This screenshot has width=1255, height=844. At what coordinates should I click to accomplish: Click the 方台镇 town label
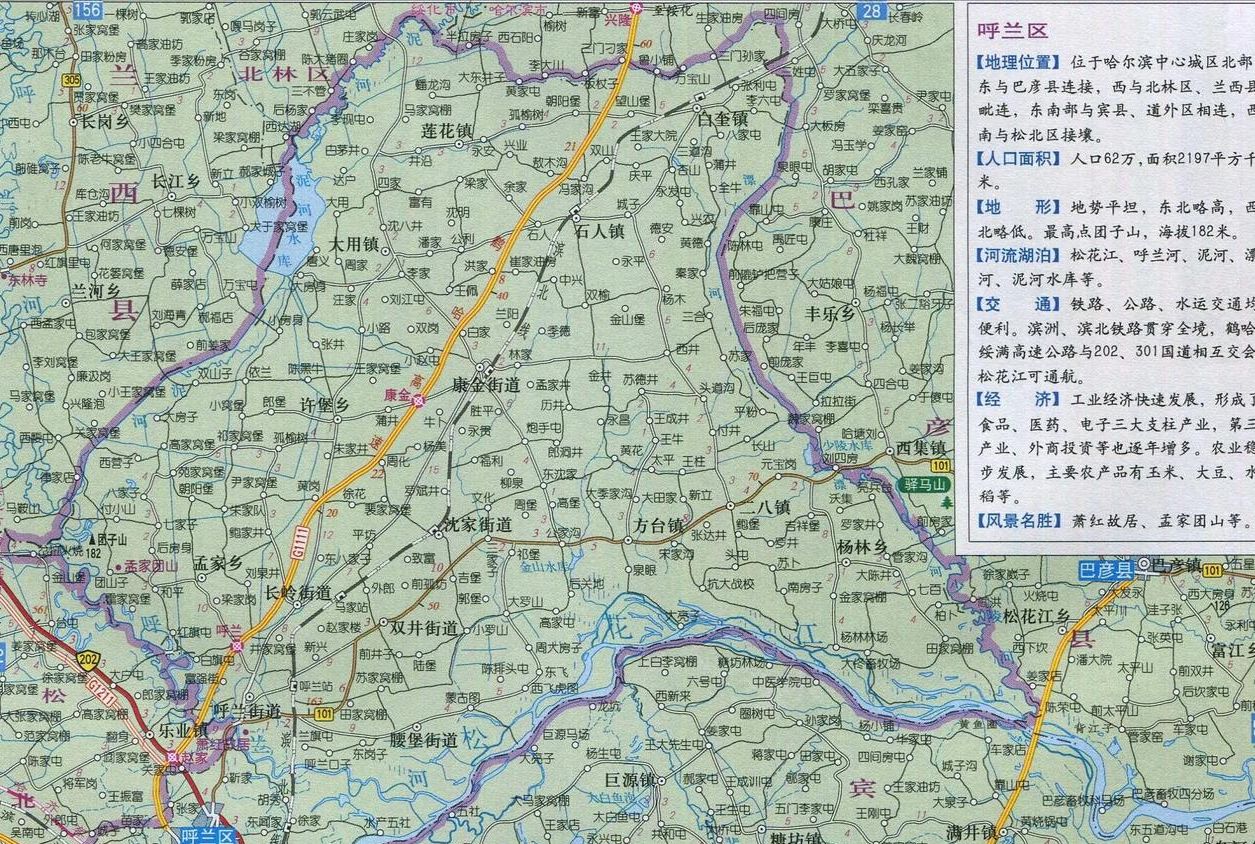658,525
